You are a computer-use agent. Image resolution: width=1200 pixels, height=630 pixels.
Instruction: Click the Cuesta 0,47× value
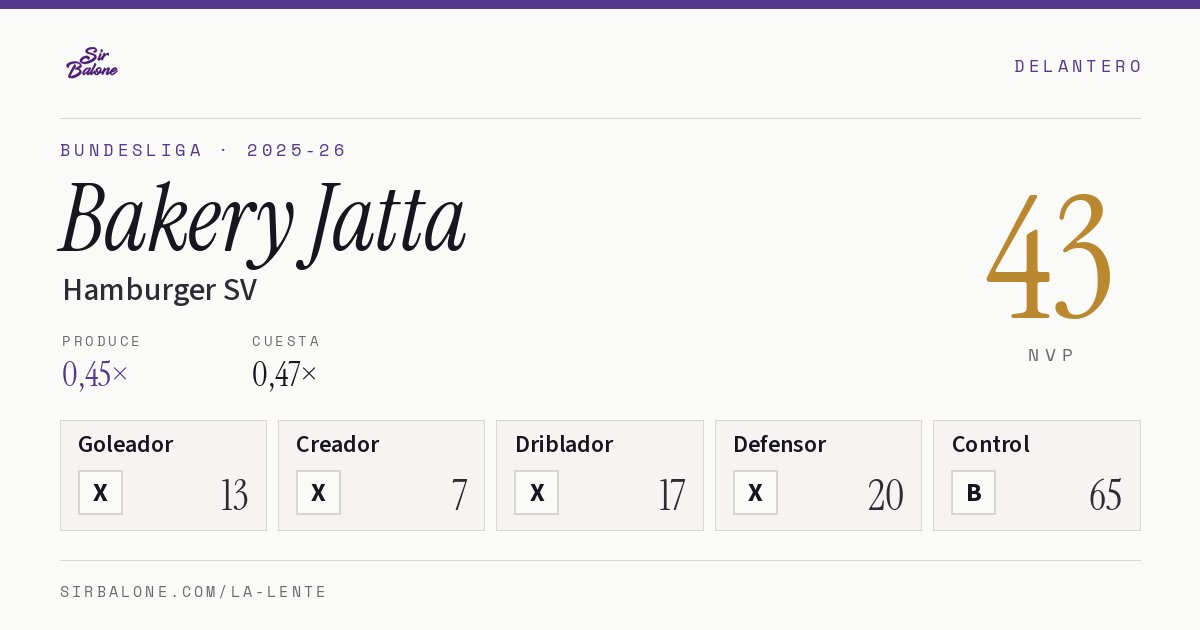(x=285, y=374)
